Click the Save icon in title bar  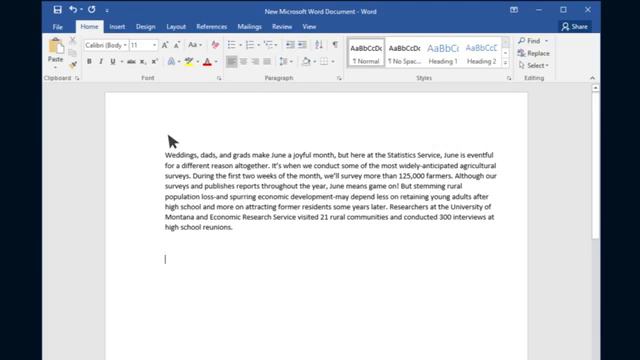[58, 10]
